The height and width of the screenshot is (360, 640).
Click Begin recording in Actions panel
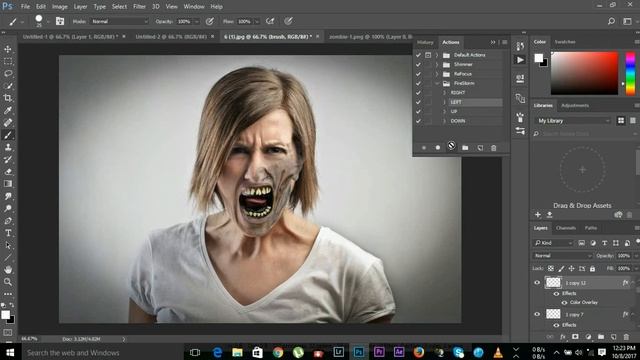[438, 148]
